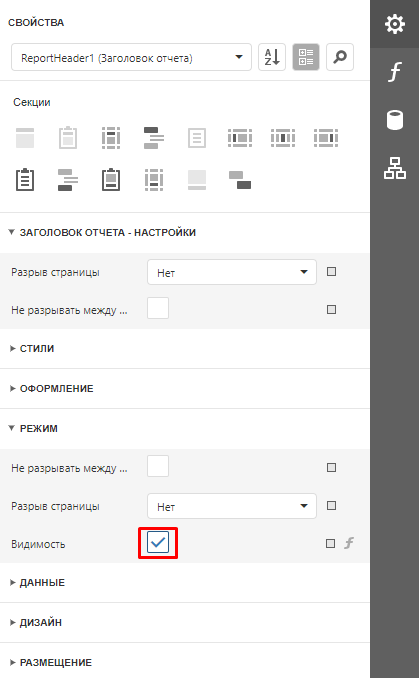The width and height of the screenshot is (419, 678).
Task: Open Разрыв страницы dropdown under Режим
Action: point(232,506)
